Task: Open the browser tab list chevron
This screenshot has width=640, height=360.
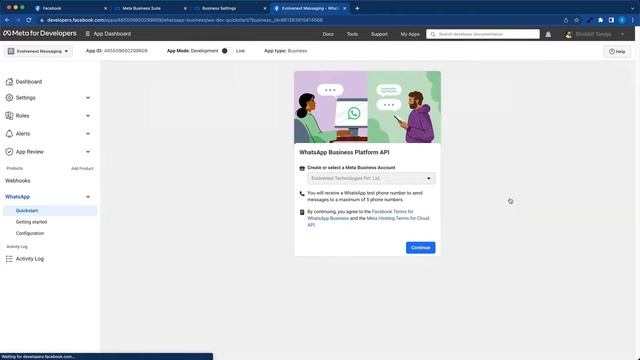Action: tap(632, 8)
